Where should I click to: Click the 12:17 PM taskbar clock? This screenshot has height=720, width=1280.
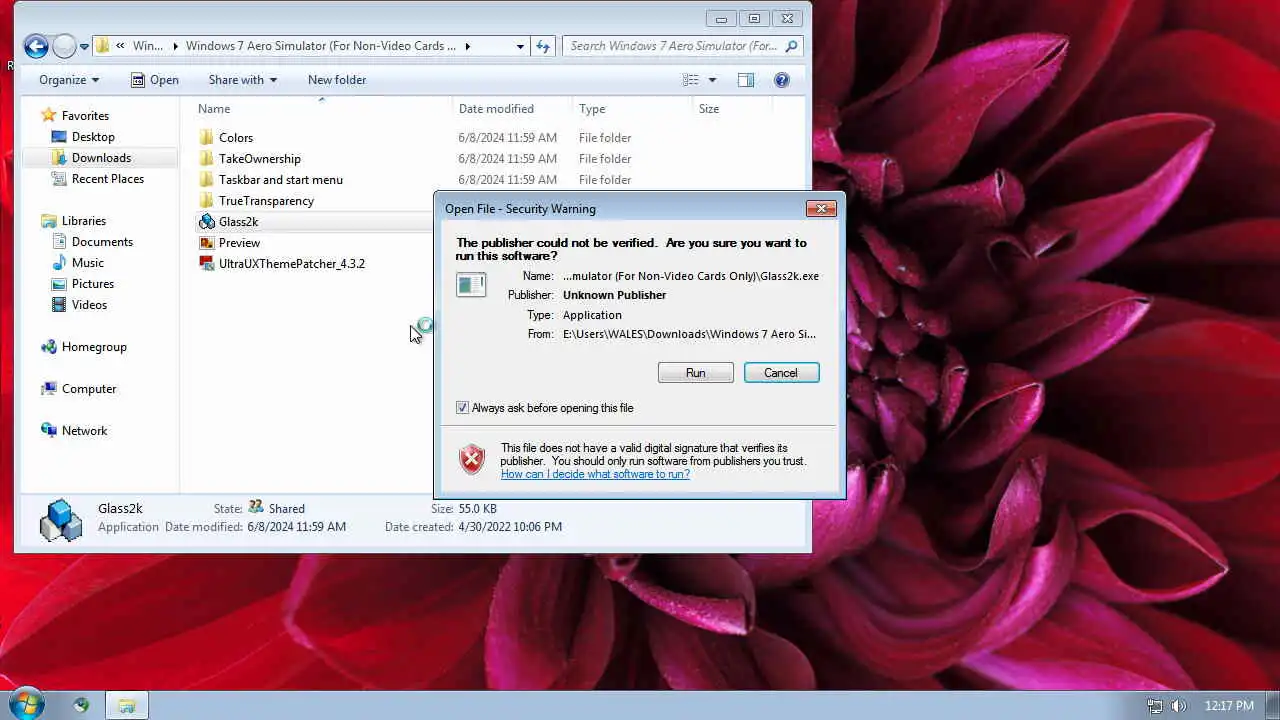tap(1229, 706)
